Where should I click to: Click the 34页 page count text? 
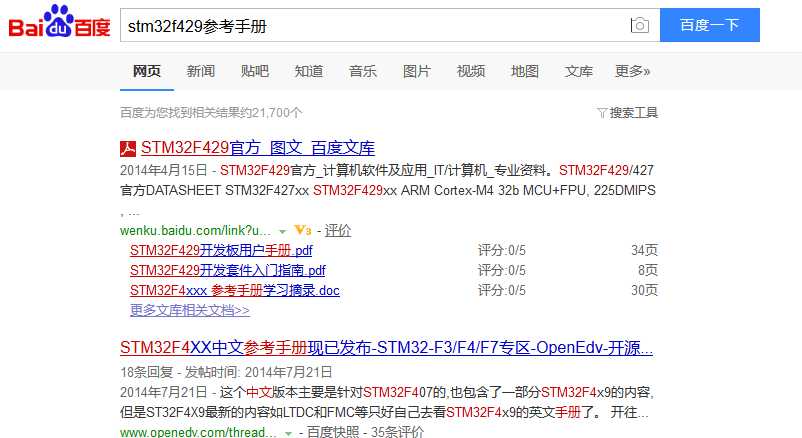(644, 250)
